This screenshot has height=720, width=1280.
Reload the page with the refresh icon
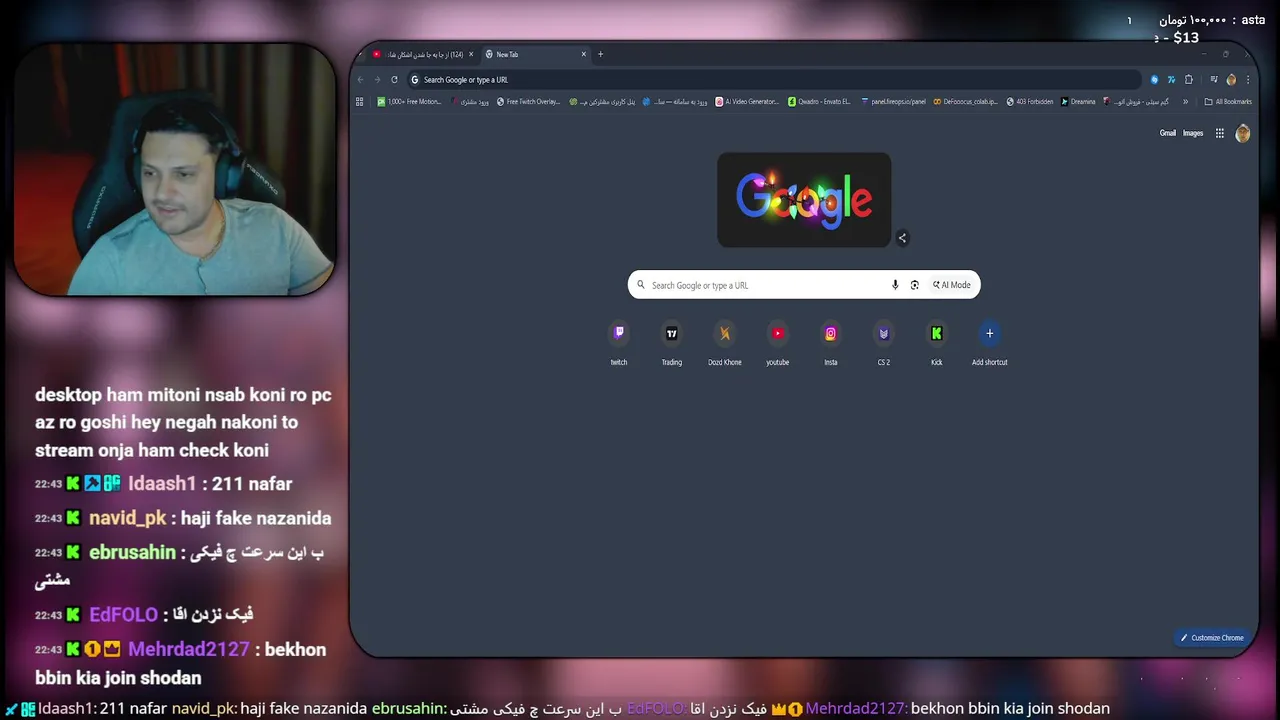click(395, 80)
